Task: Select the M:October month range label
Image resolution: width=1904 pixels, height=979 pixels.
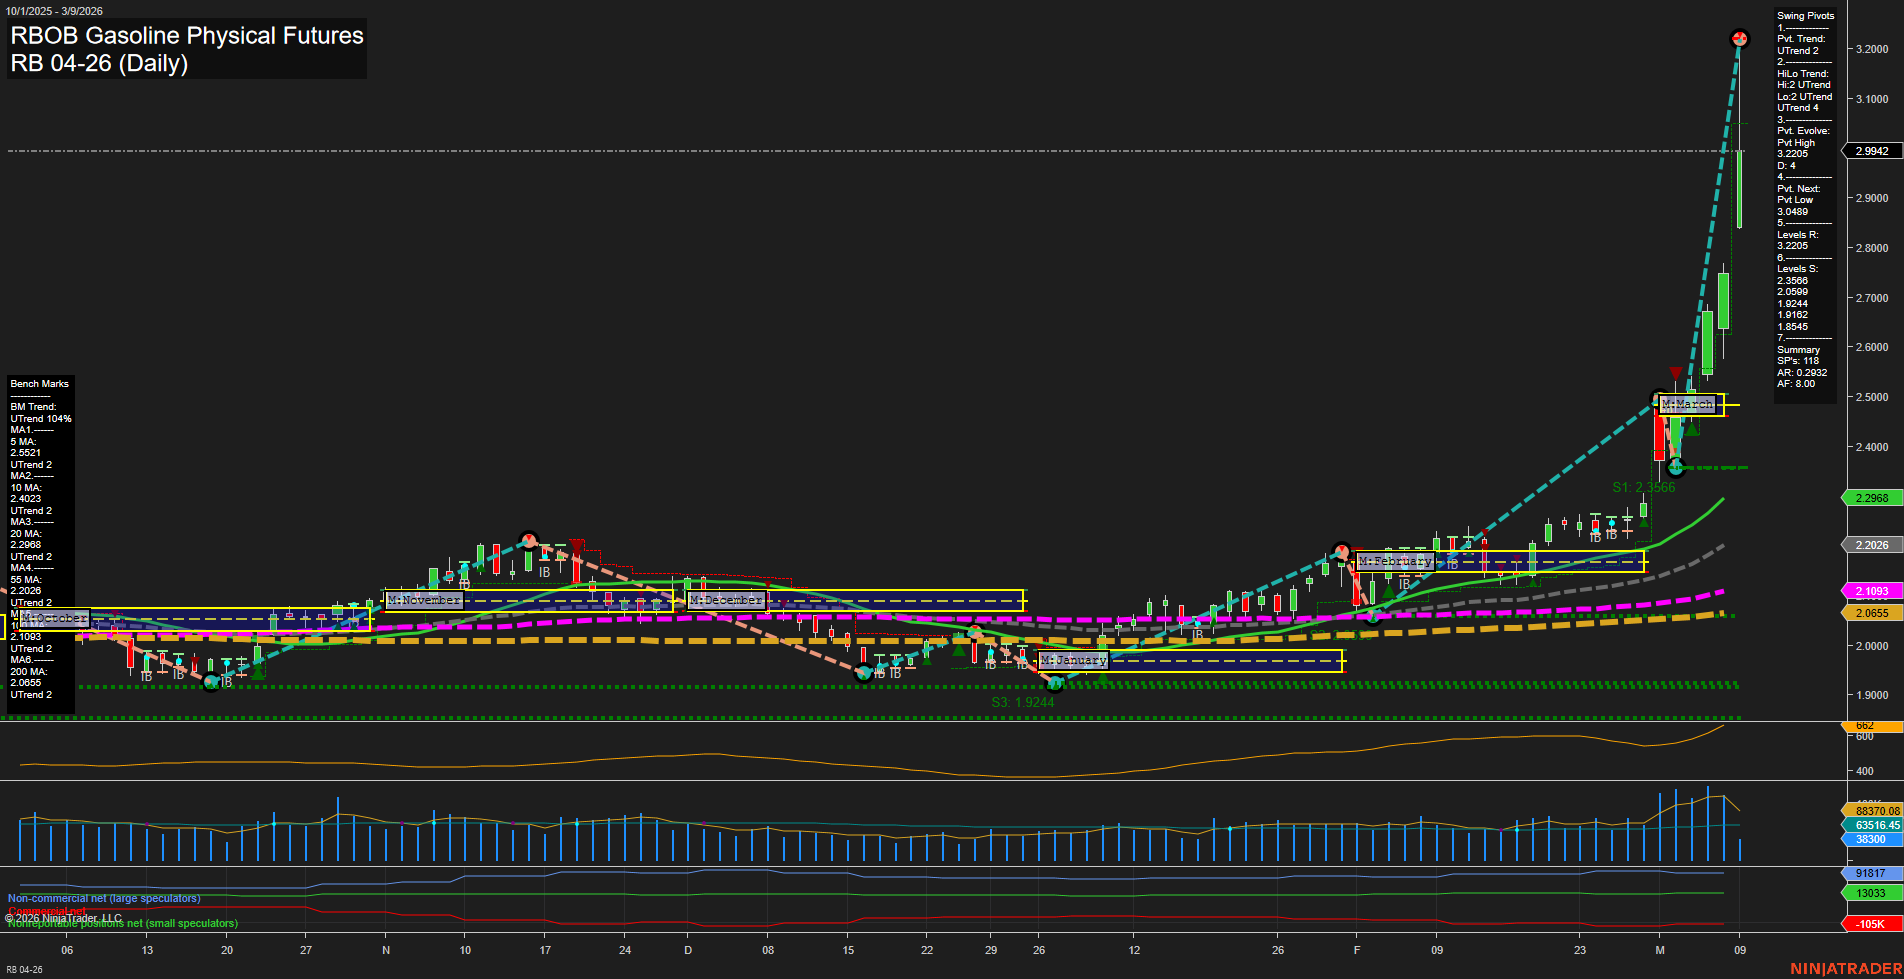Action: point(52,618)
